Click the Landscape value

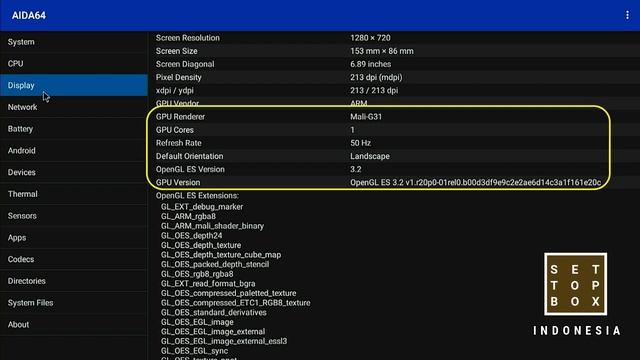(370, 156)
